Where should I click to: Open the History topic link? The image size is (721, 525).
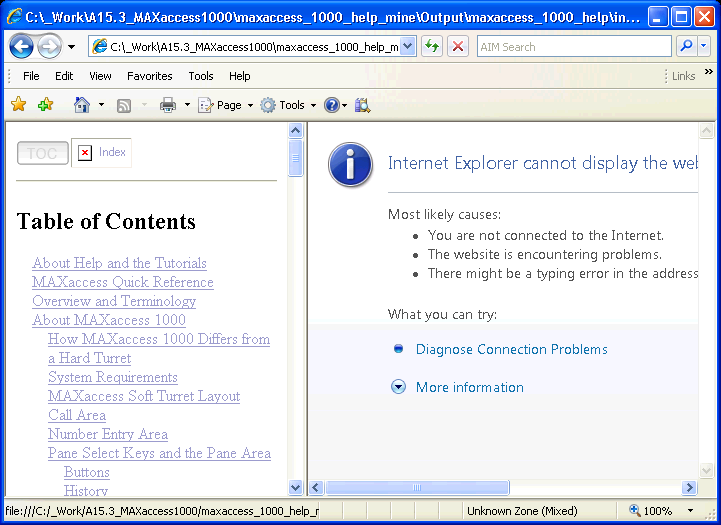(86, 491)
